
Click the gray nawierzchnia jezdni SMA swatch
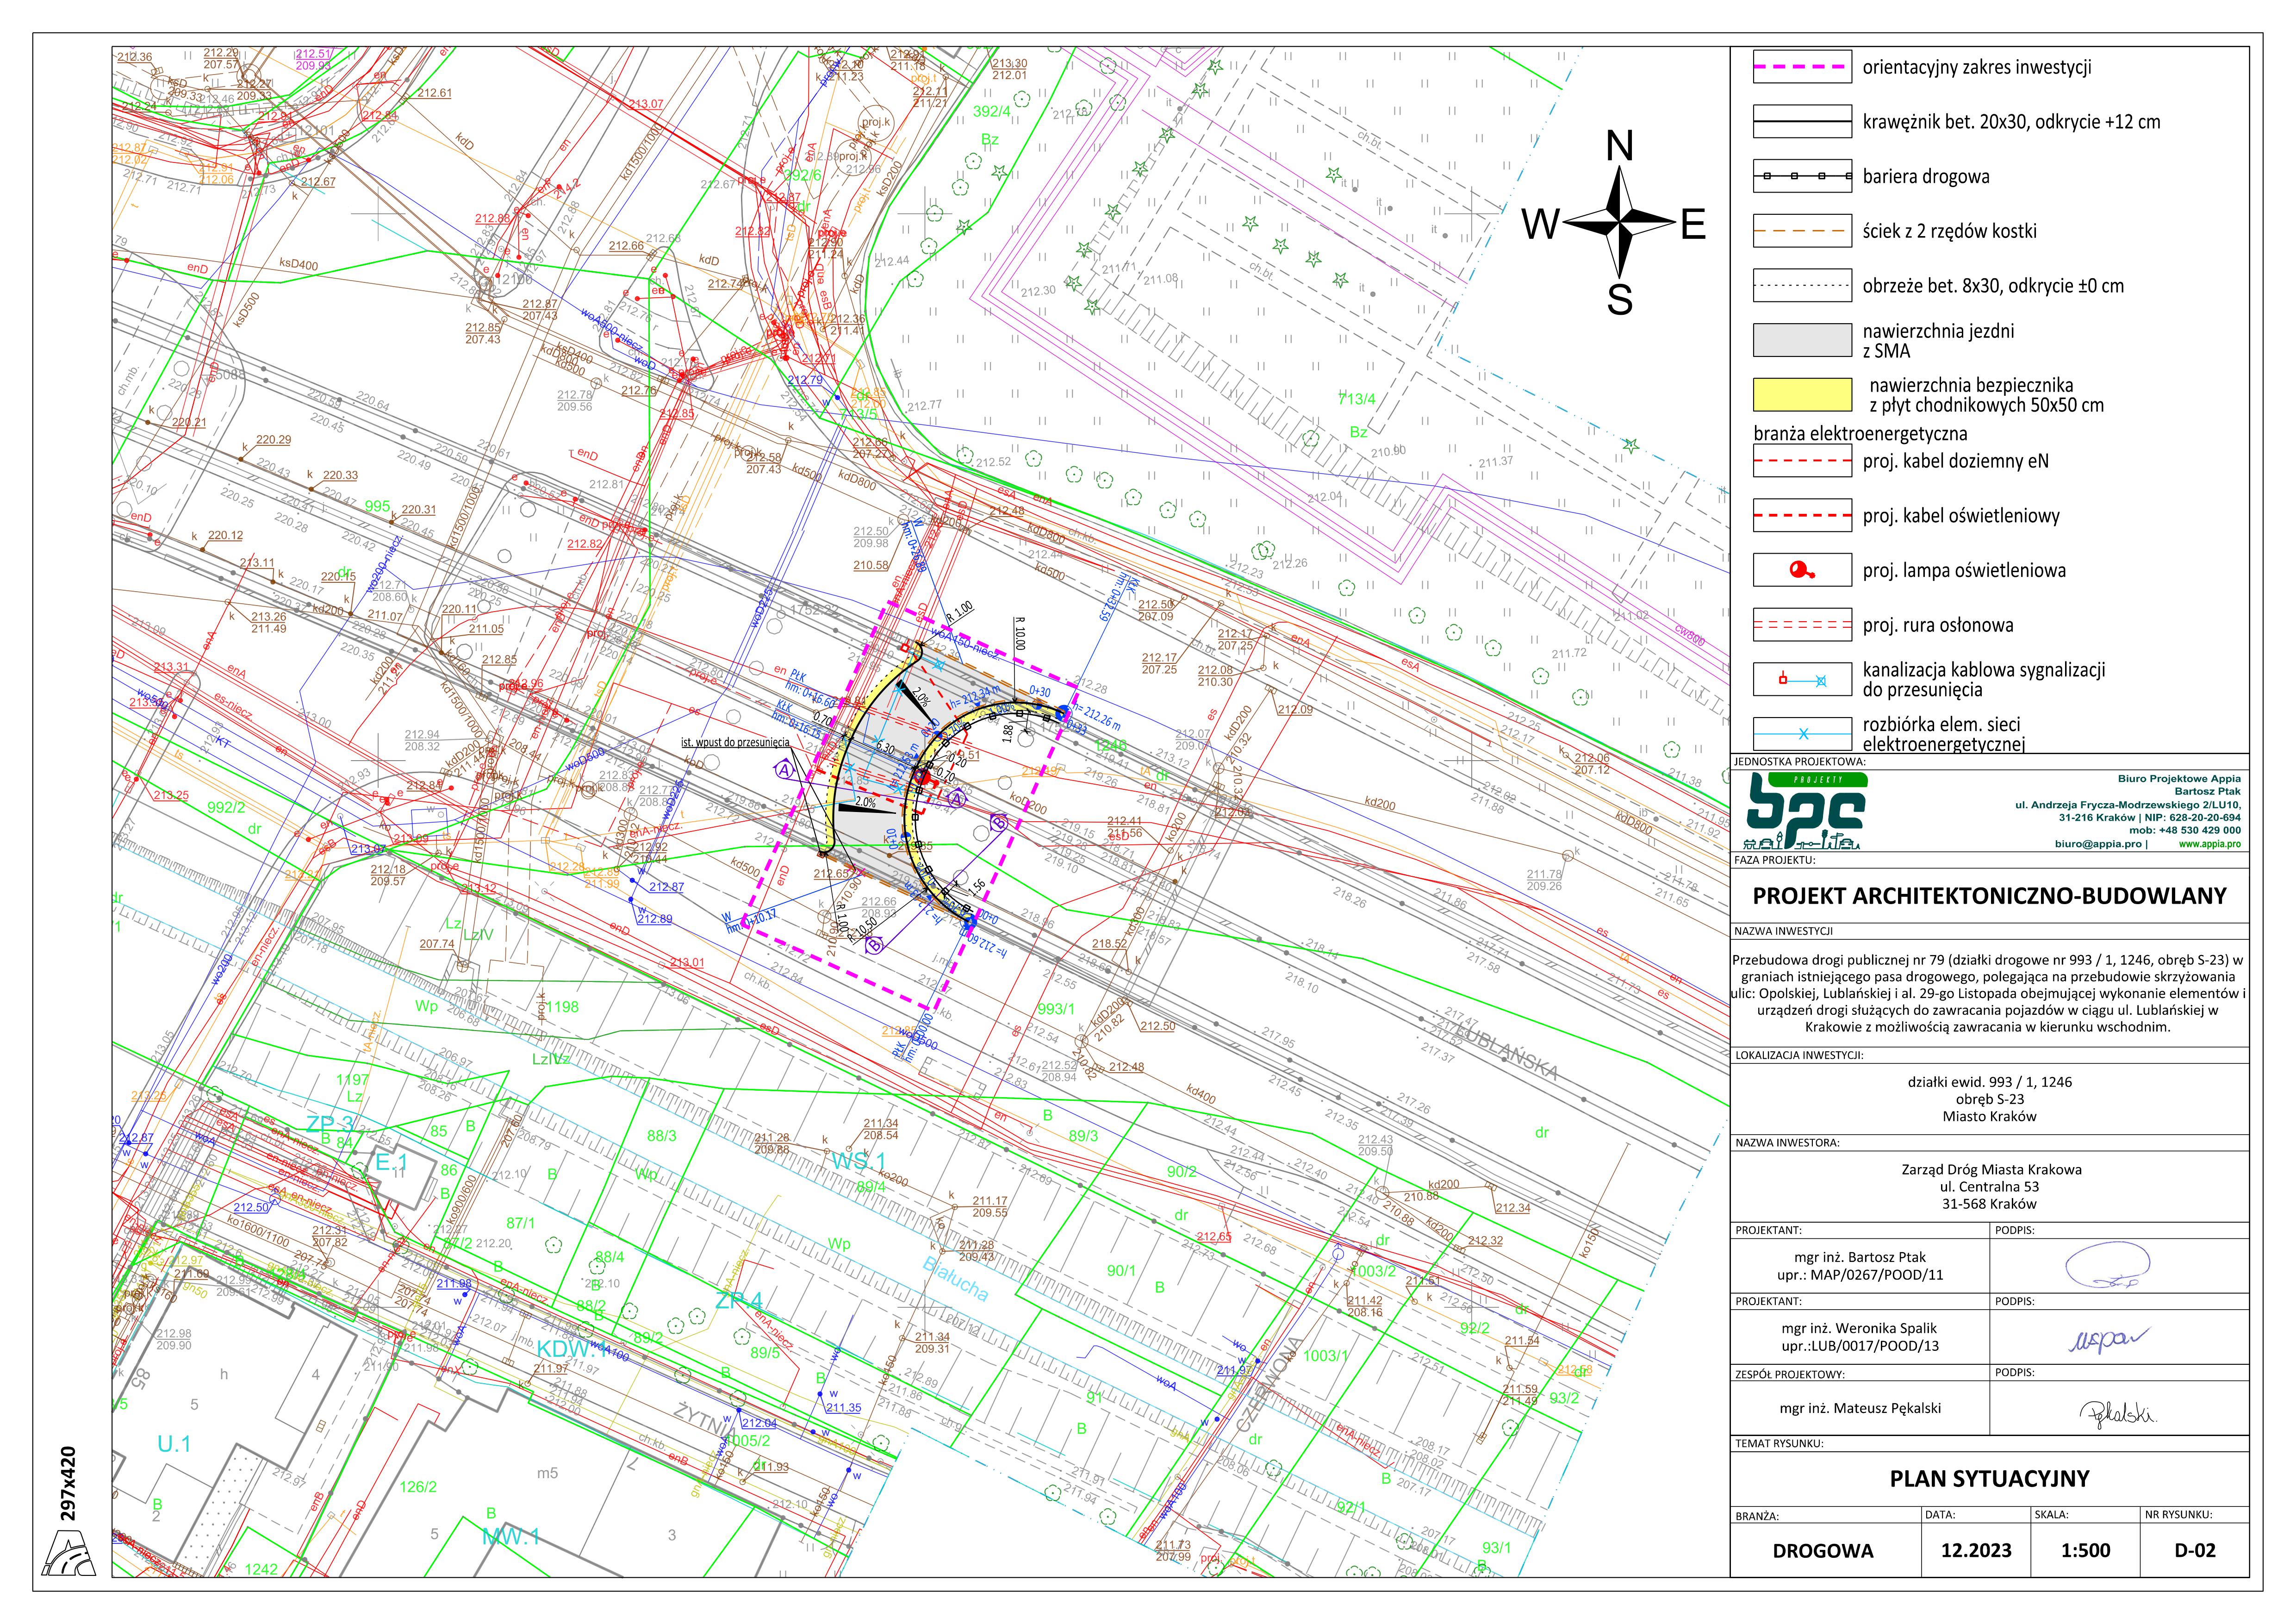point(1802,340)
